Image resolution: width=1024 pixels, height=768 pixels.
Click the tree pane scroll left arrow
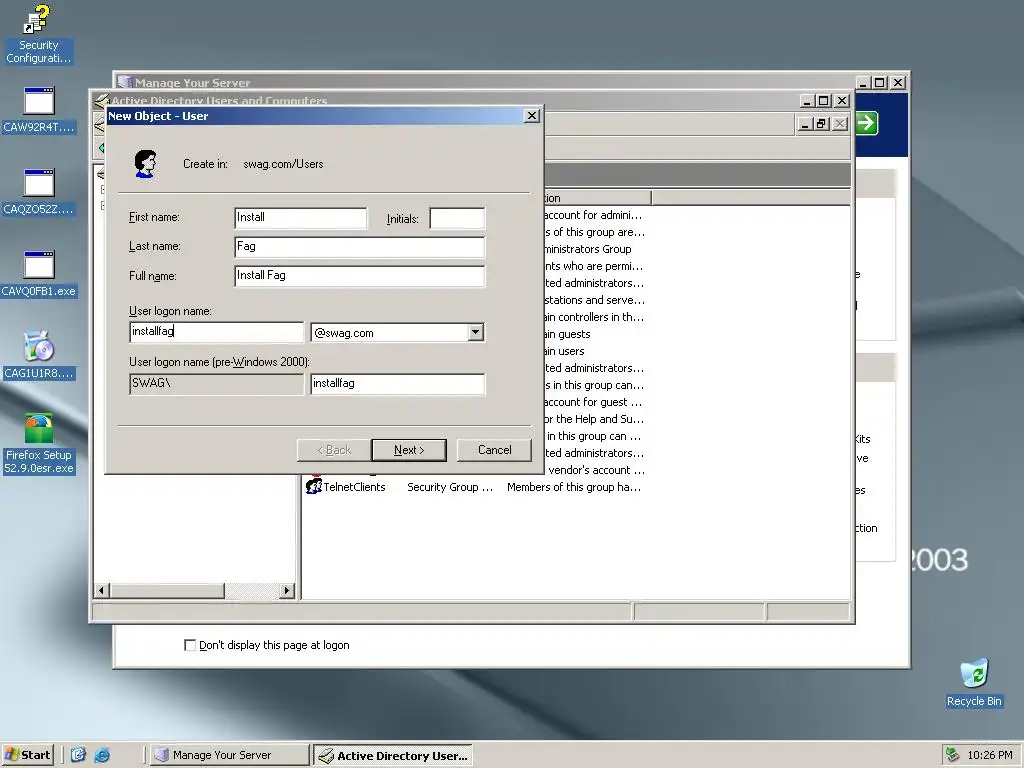(x=101, y=590)
